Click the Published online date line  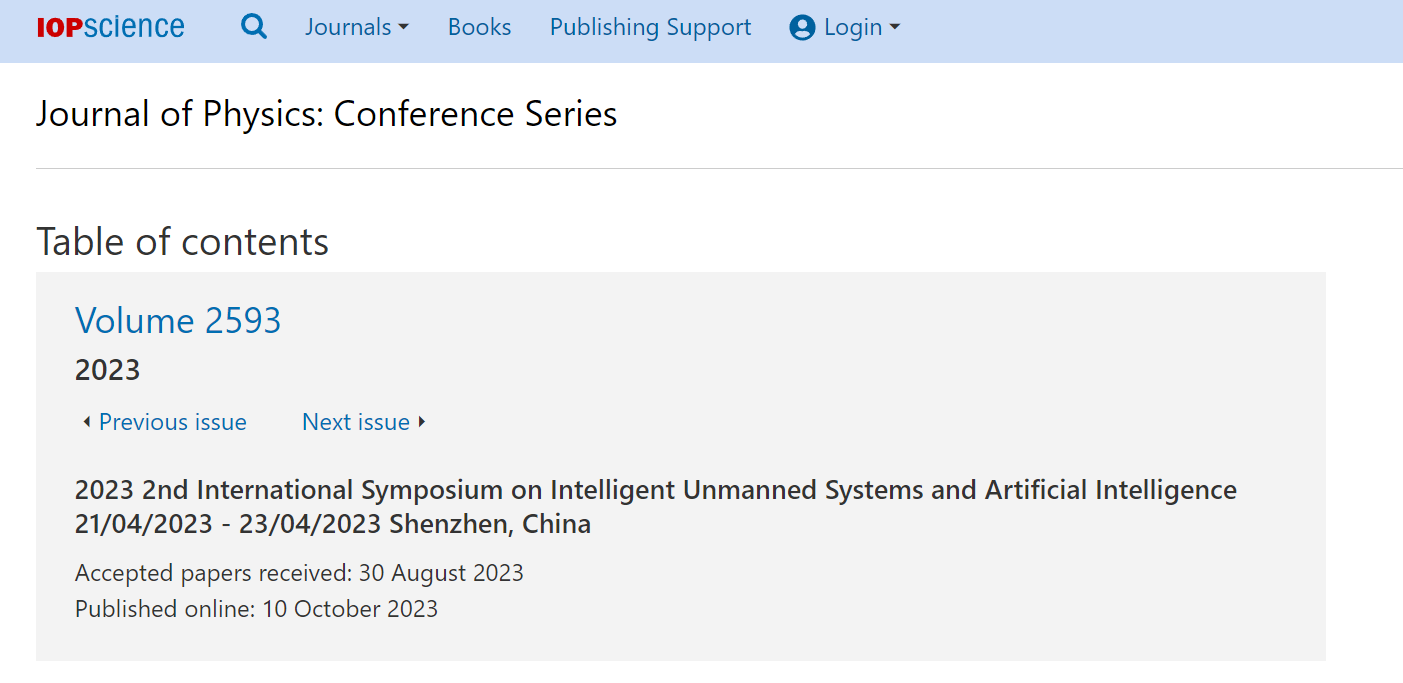256,609
